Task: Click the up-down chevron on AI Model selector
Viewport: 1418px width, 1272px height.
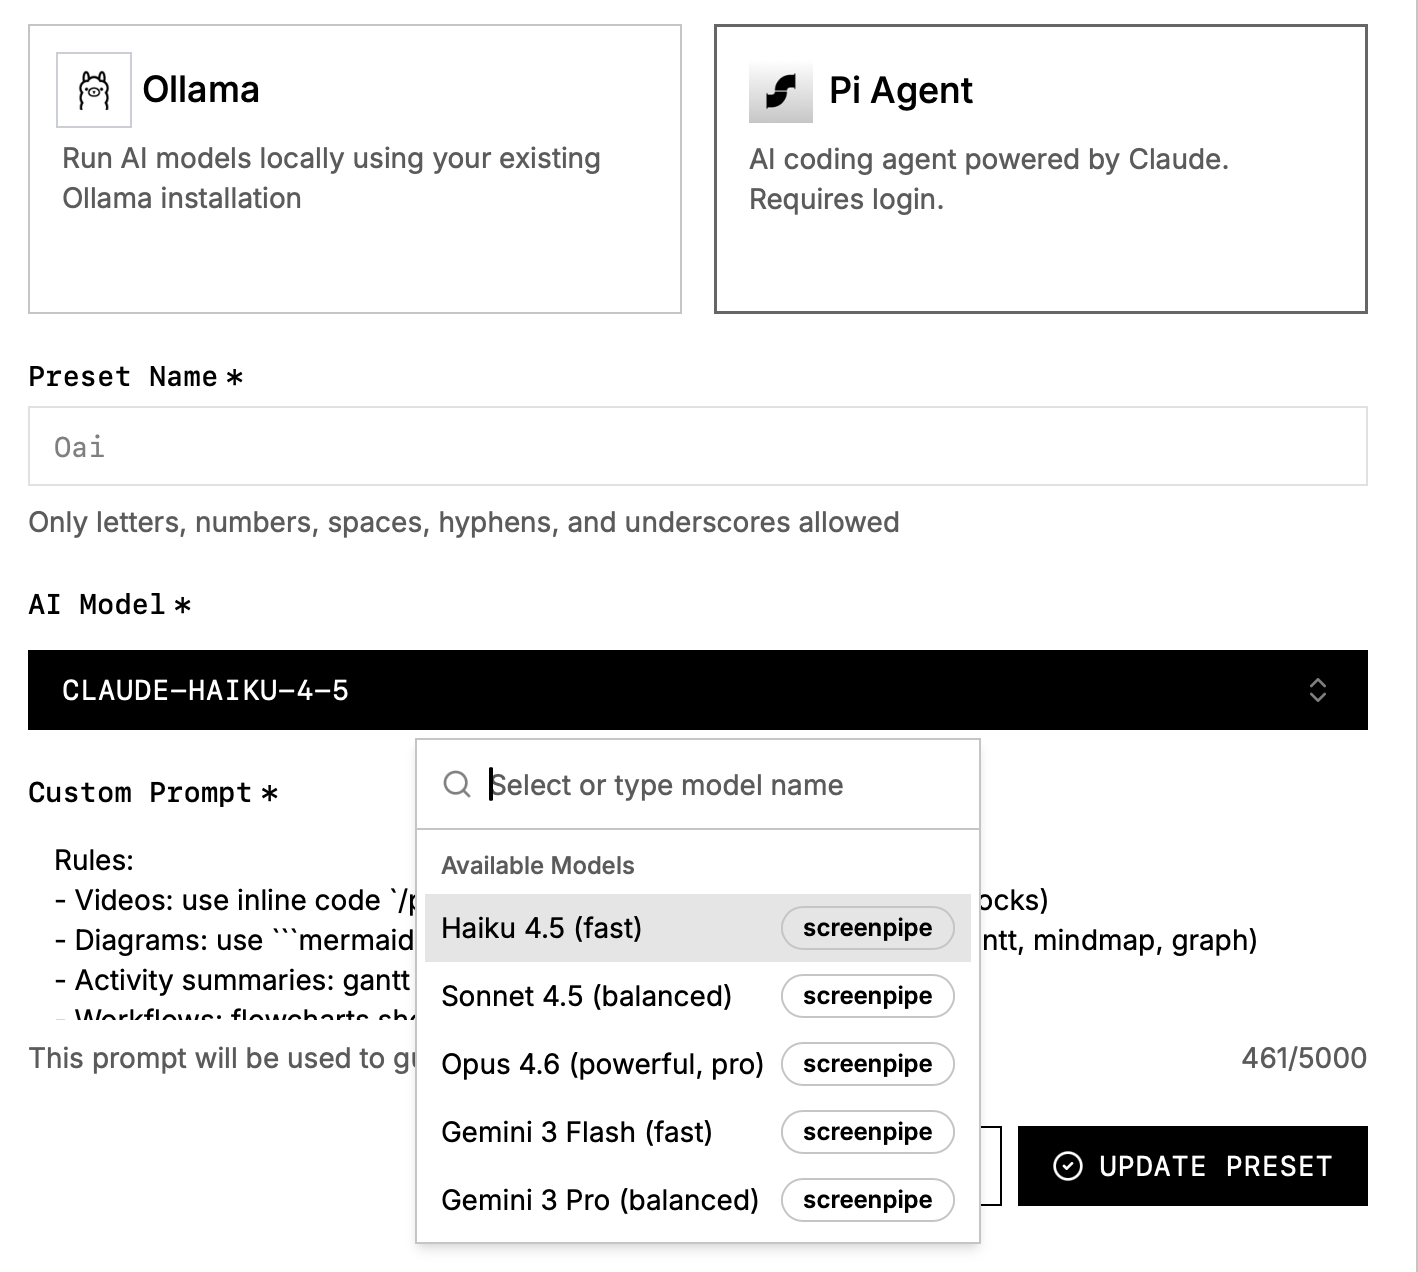Action: [x=1317, y=690]
